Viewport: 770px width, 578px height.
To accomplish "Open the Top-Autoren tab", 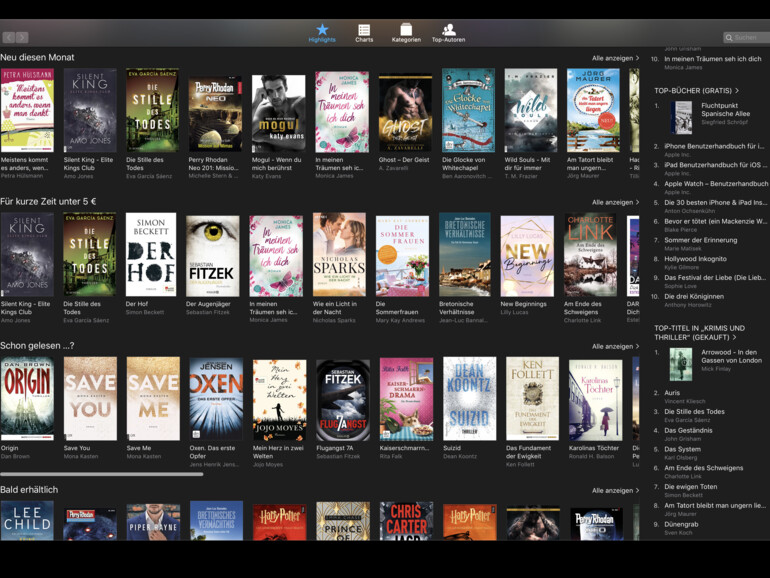I will (x=448, y=33).
